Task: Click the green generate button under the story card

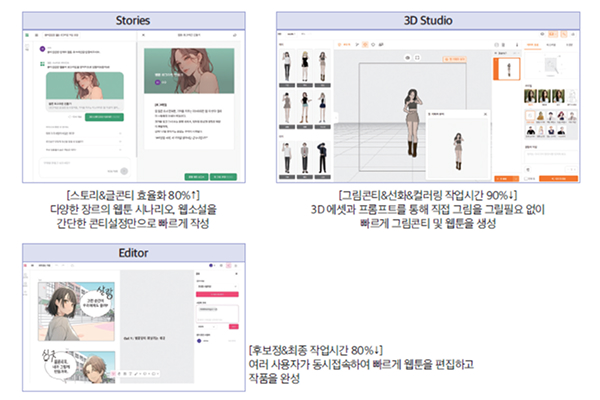Action: click(x=102, y=117)
